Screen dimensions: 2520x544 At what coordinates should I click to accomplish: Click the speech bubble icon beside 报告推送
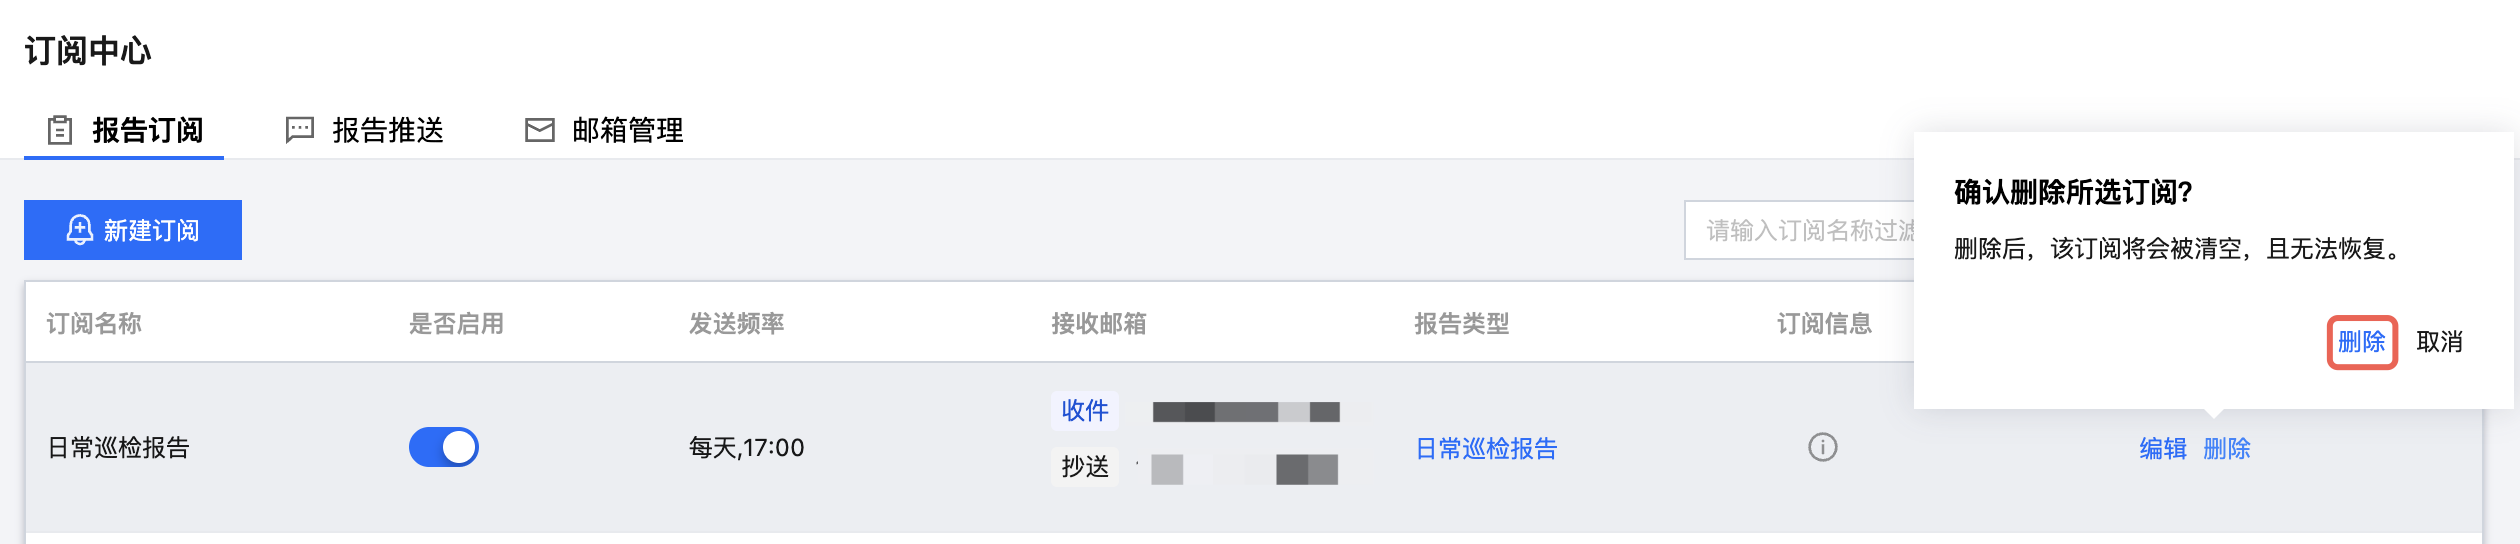click(300, 130)
